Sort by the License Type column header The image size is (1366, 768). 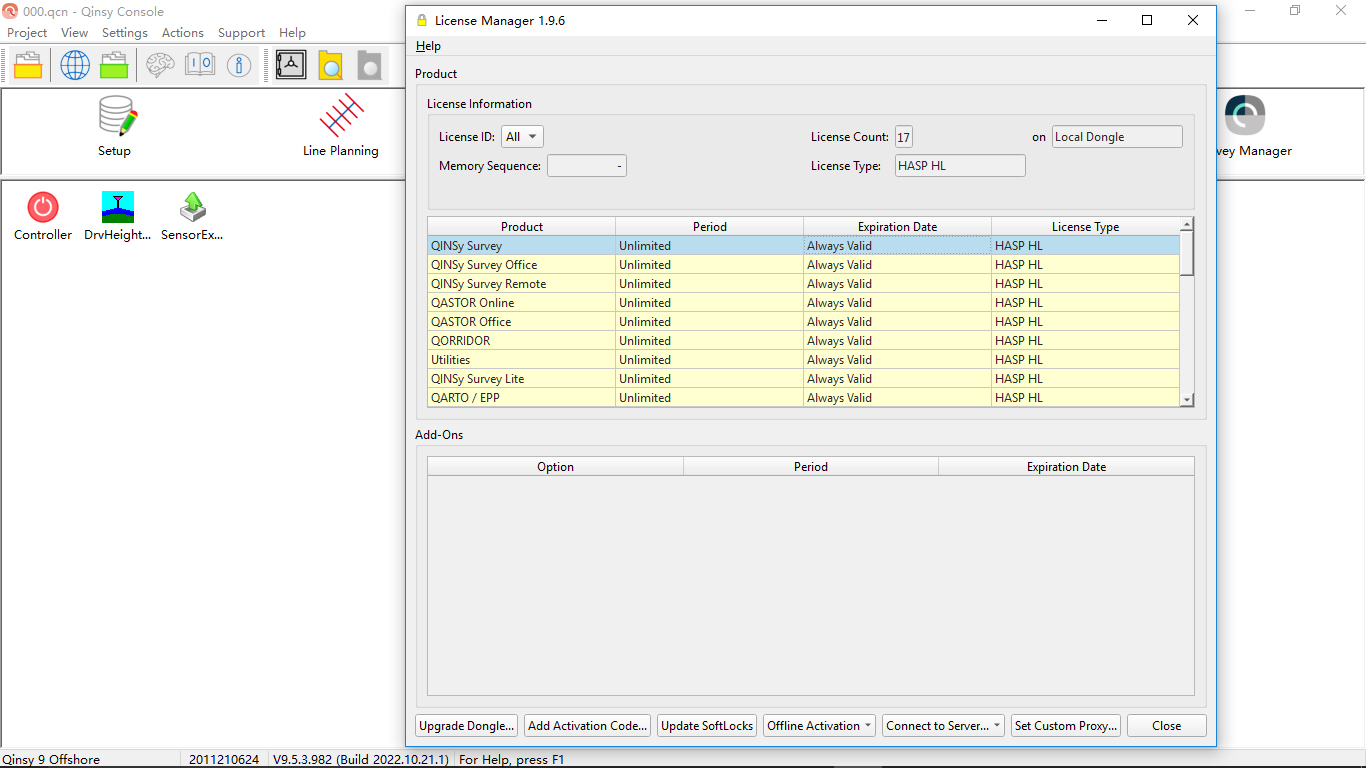click(x=1086, y=227)
